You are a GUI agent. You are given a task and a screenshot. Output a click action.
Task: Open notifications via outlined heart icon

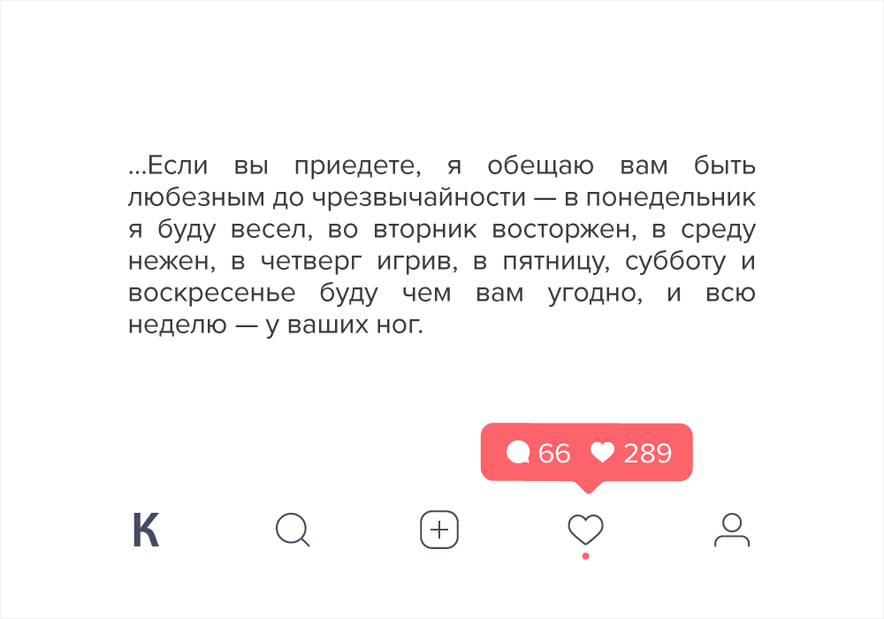pos(585,529)
